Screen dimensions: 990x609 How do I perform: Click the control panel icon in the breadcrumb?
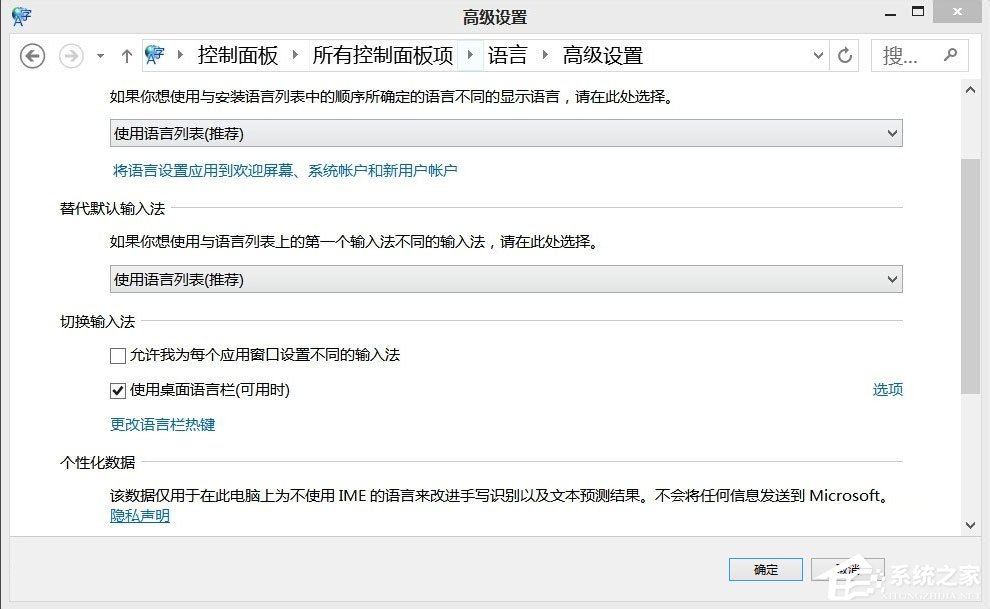click(x=156, y=55)
